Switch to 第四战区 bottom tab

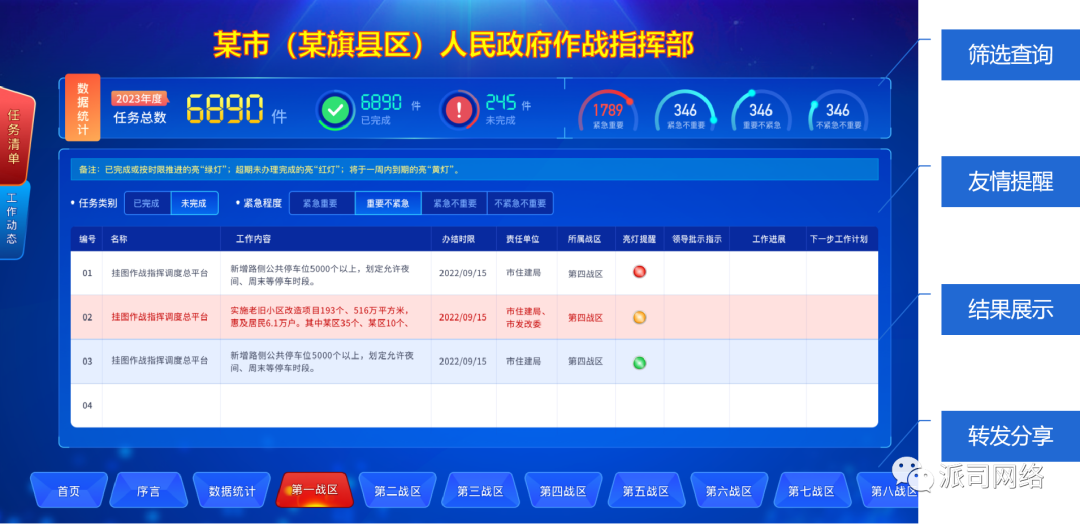(x=563, y=491)
